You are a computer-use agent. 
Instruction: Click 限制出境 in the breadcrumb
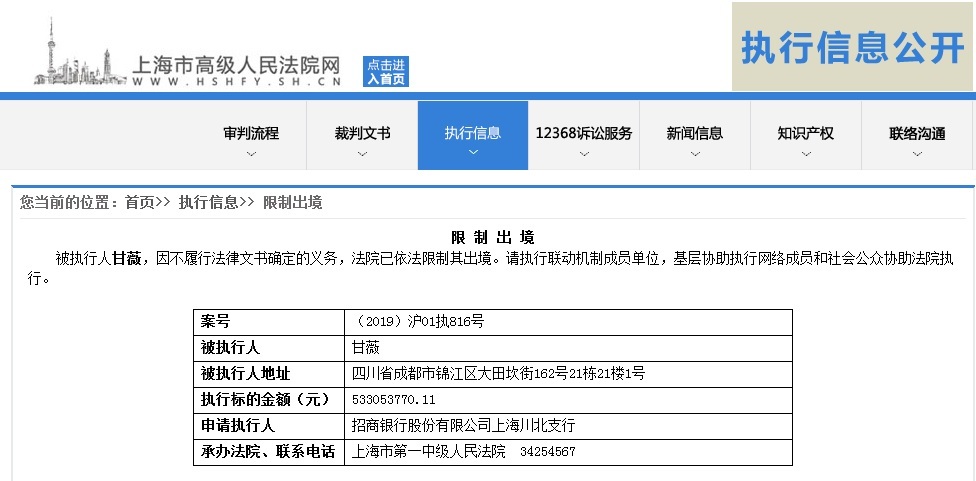293,202
